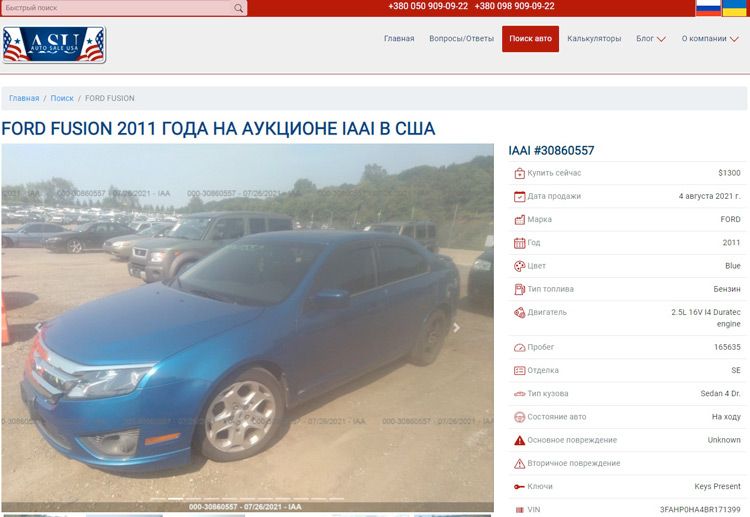Screen dimensions: 750x517
Task: Select Keys Present value
Action: click(x=717, y=486)
